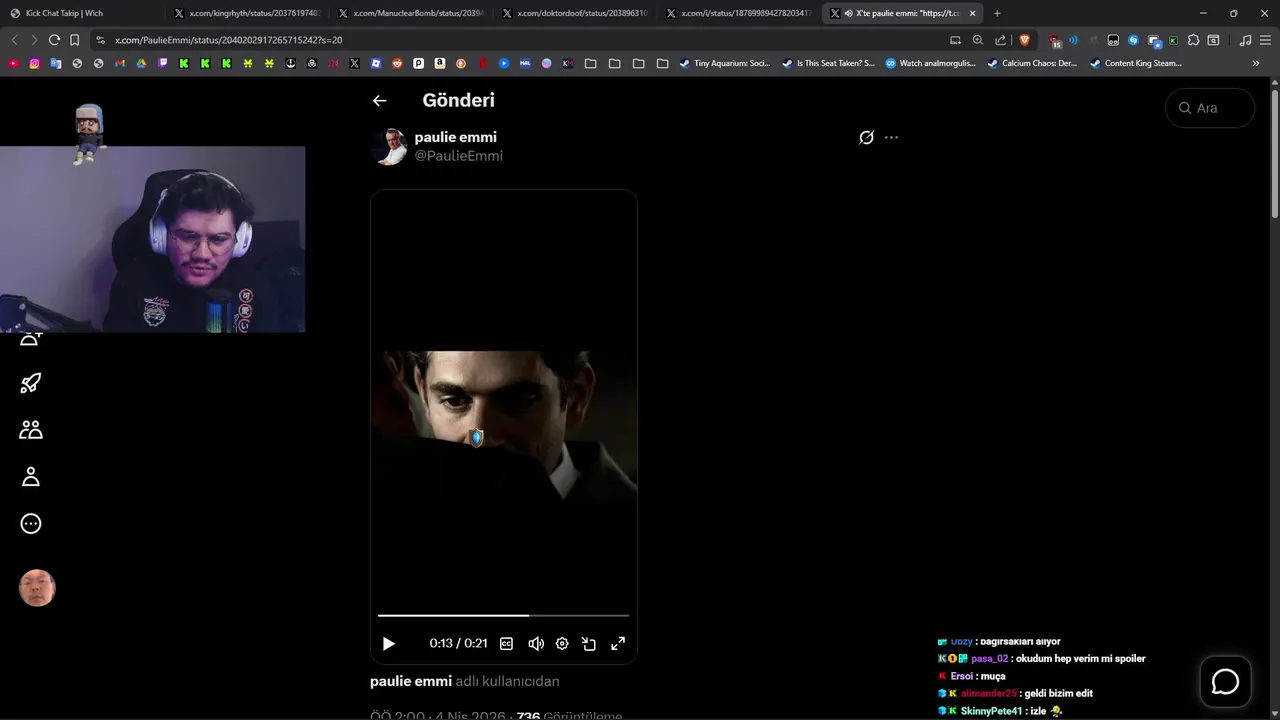Open the Grok icon on the post
Image resolution: width=1280 pixels, height=720 pixels.
coord(866,137)
